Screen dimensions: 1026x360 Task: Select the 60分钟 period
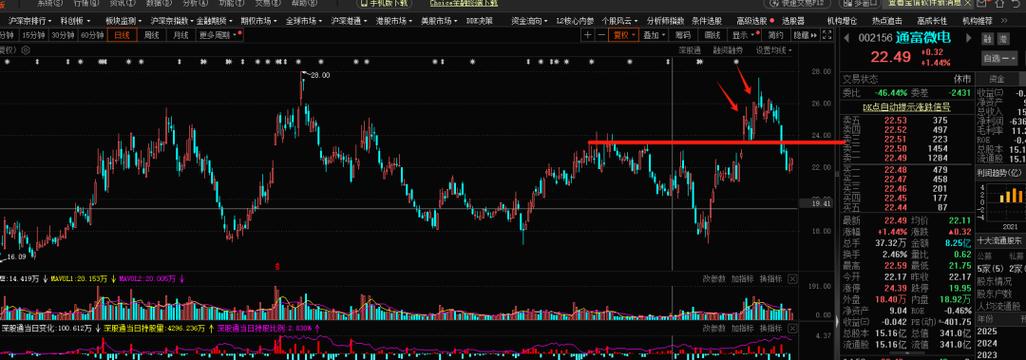(92, 35)
